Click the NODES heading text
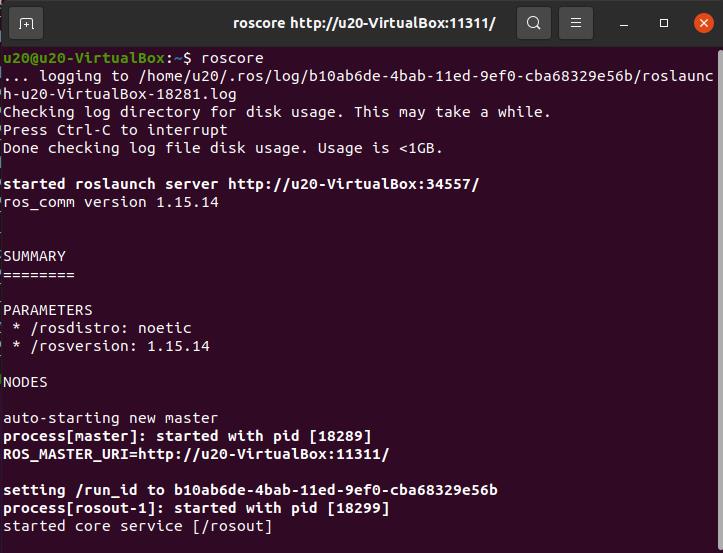 coord(25,382)
